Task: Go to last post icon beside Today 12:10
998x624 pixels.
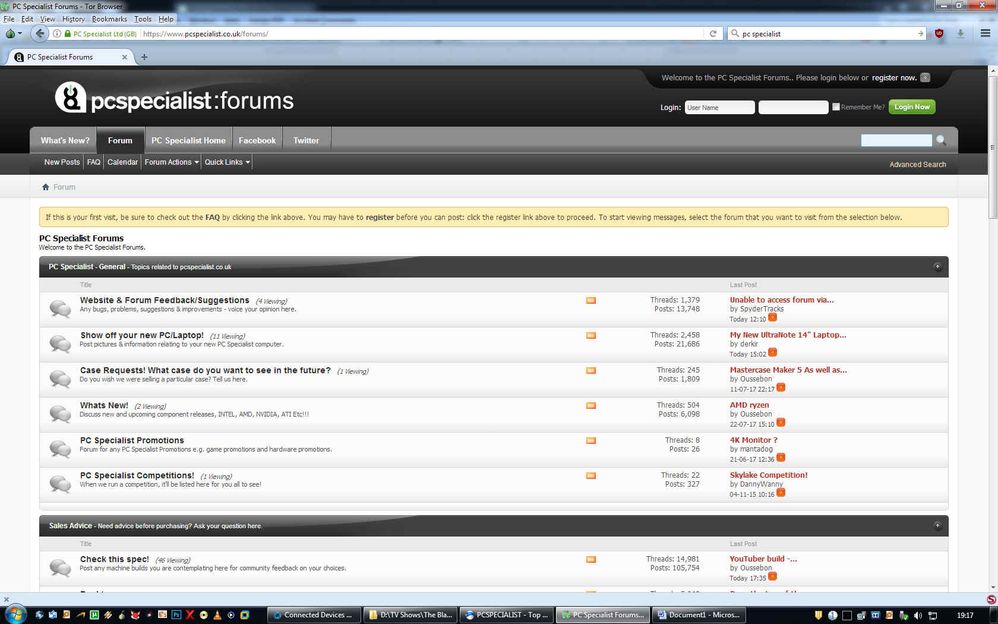Action: 772,317
